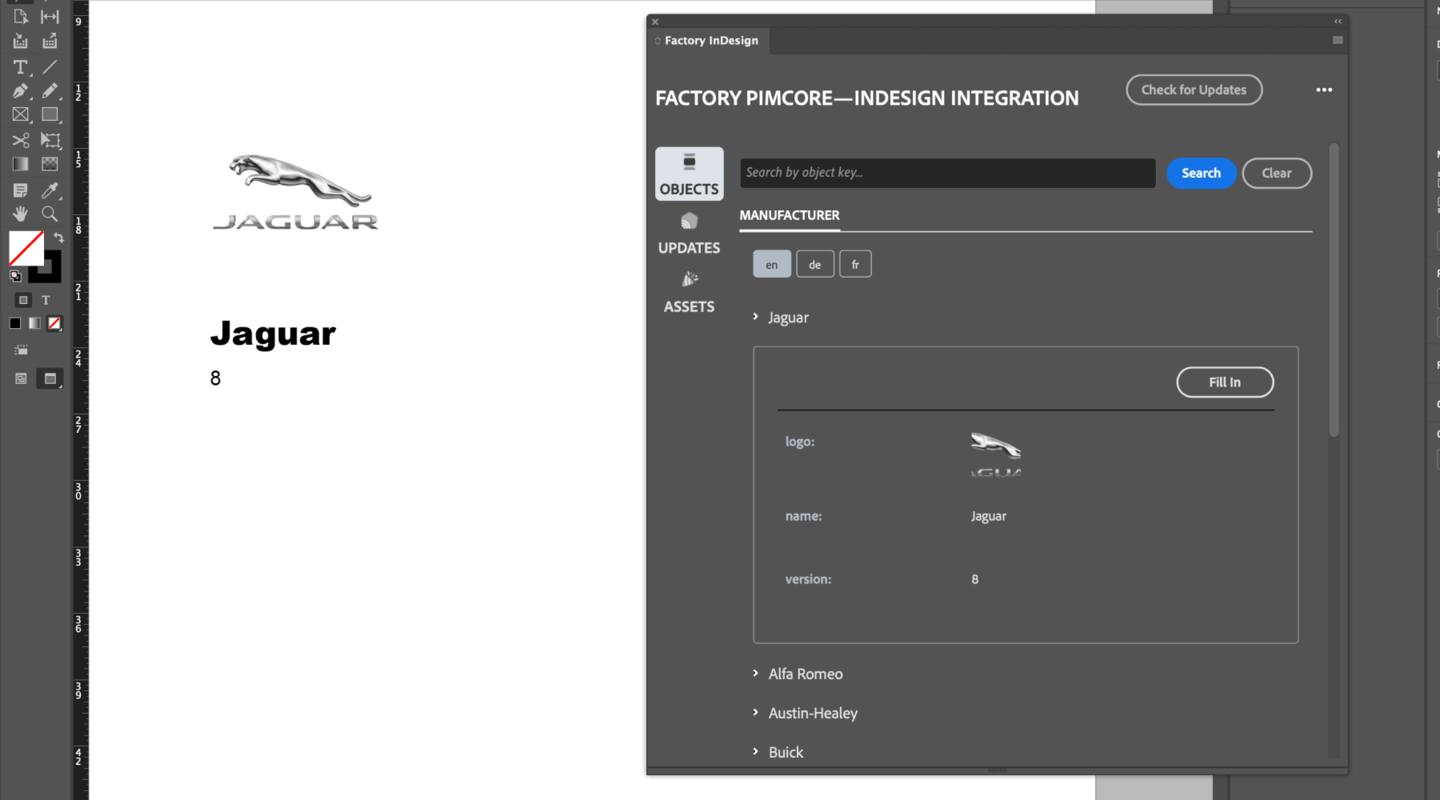Select the Gap tool

point(50,17)
